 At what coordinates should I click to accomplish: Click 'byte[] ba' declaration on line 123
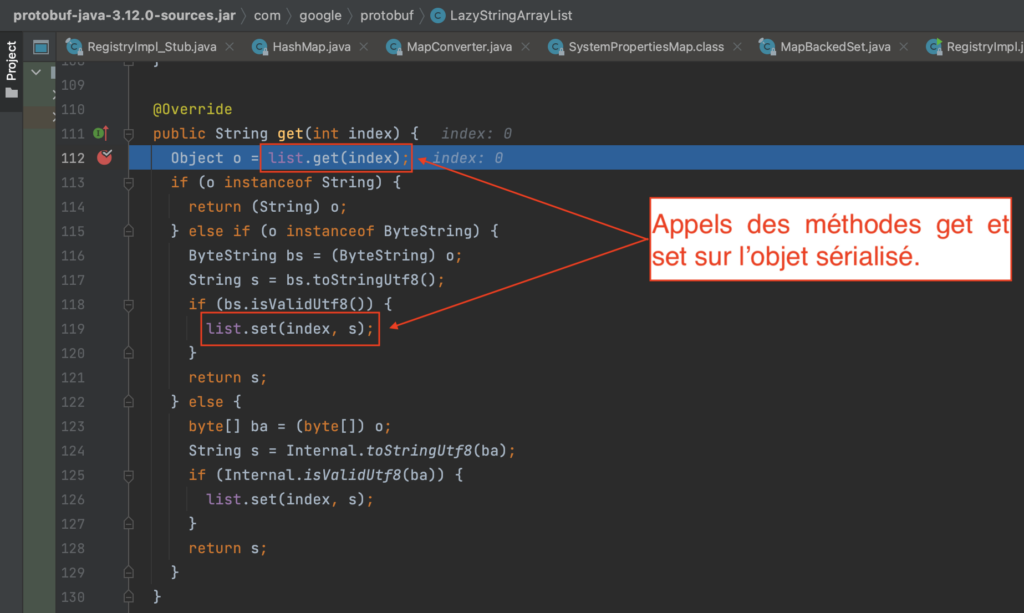[x=228, y=426]
